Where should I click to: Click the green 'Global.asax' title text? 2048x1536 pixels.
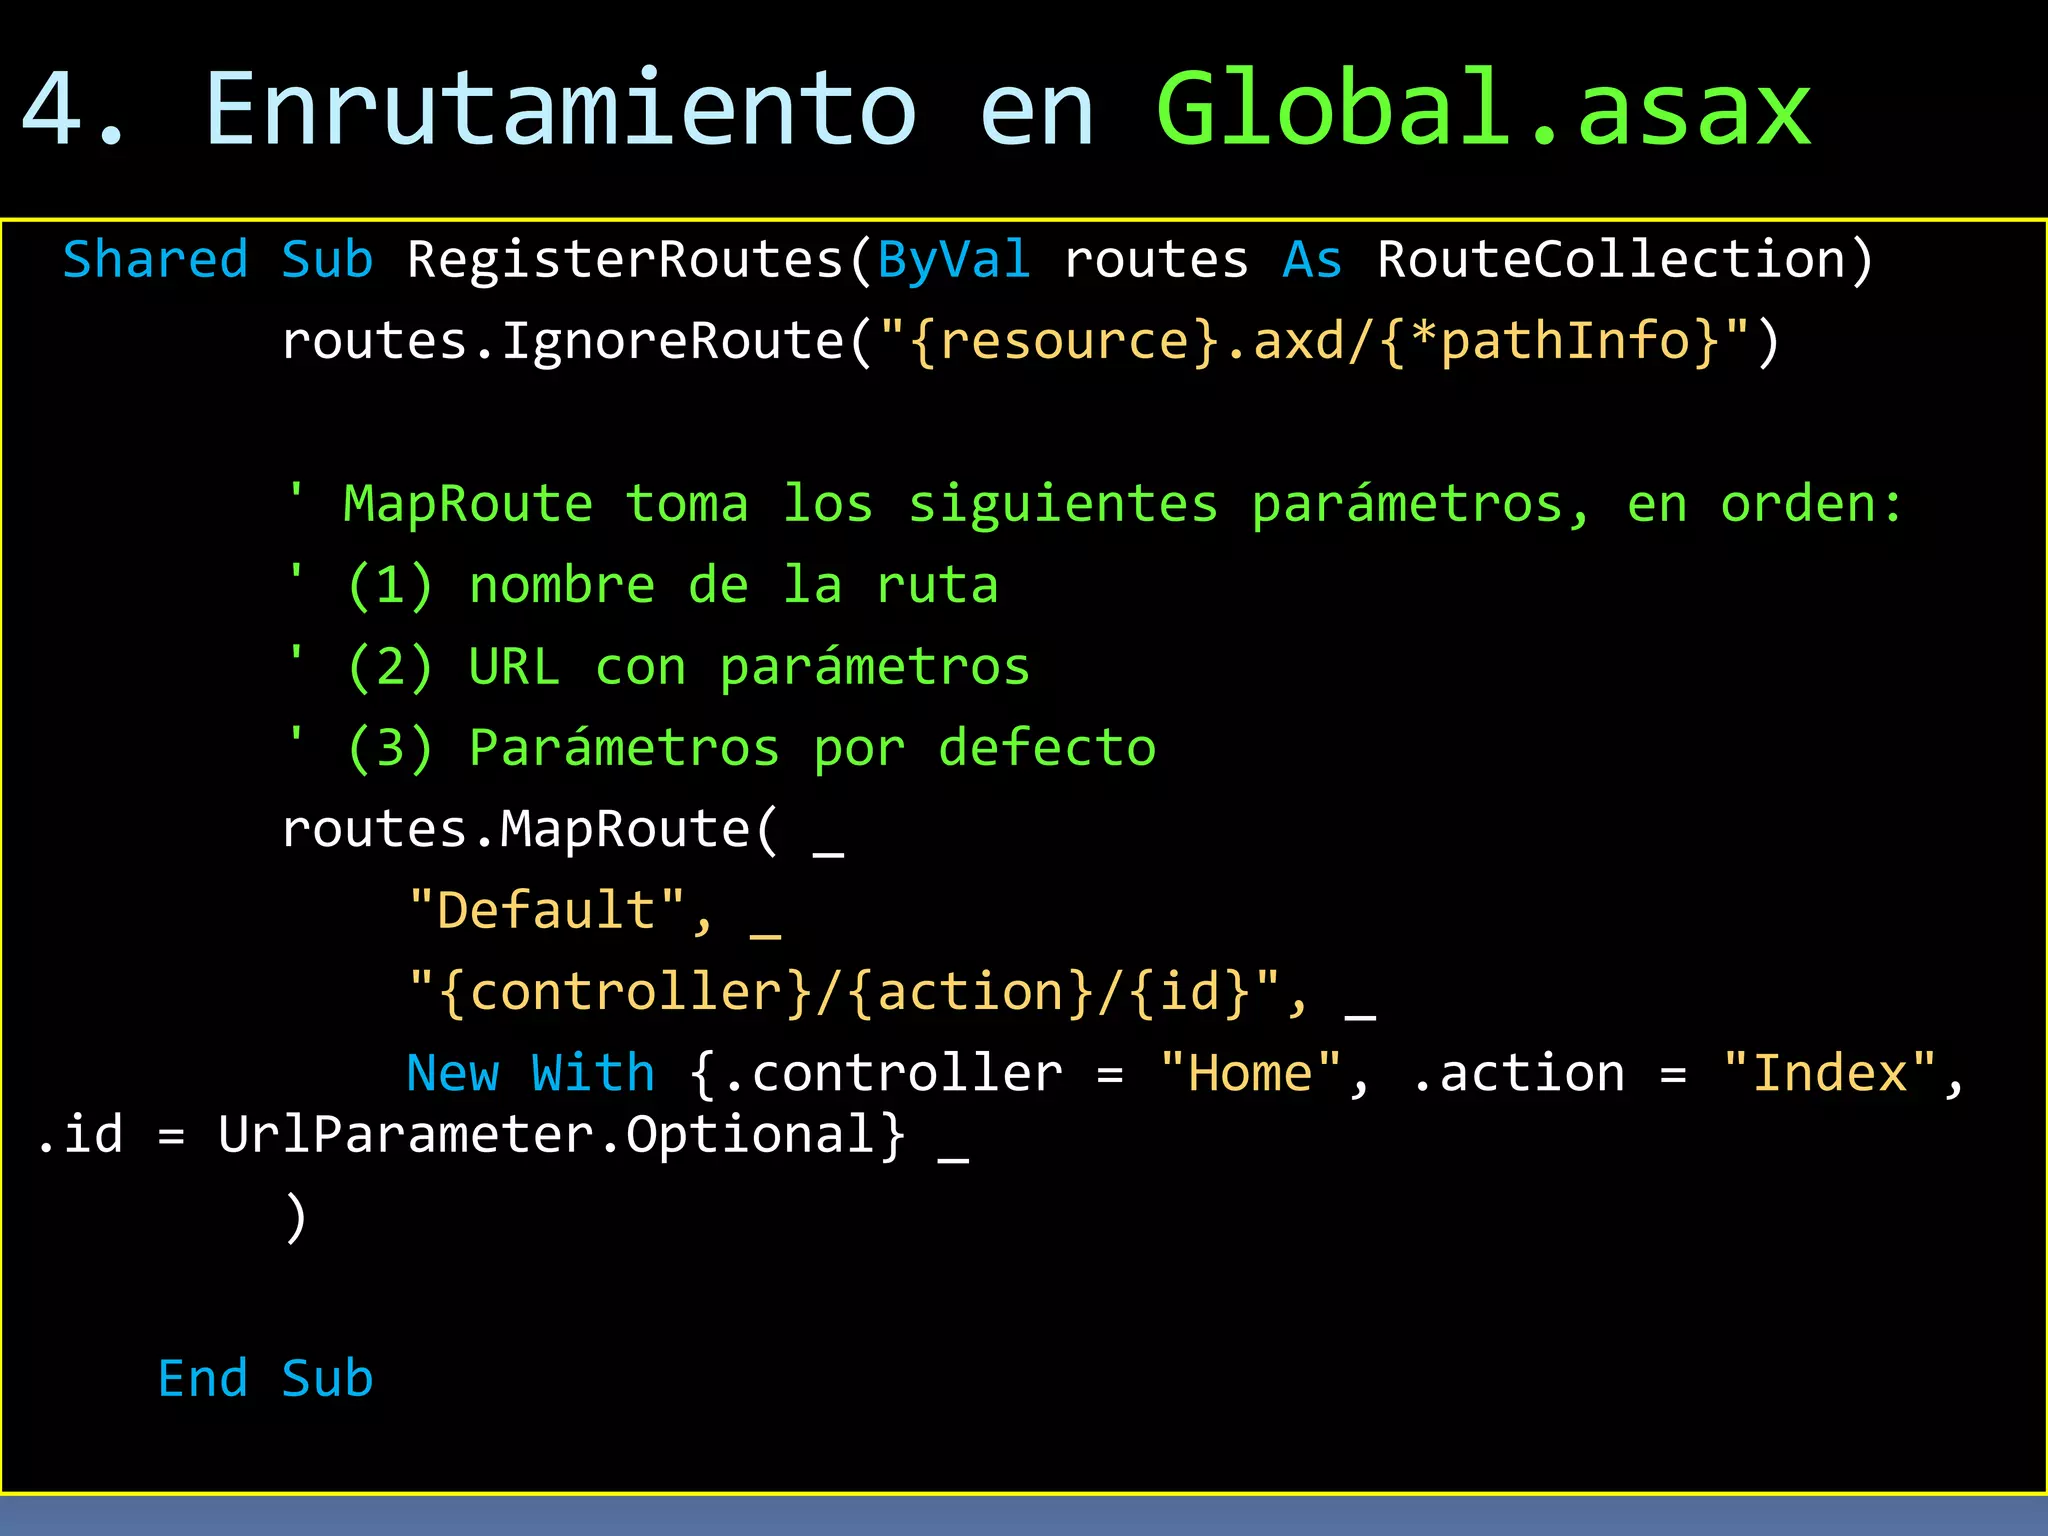click(x=1483, y=110)
